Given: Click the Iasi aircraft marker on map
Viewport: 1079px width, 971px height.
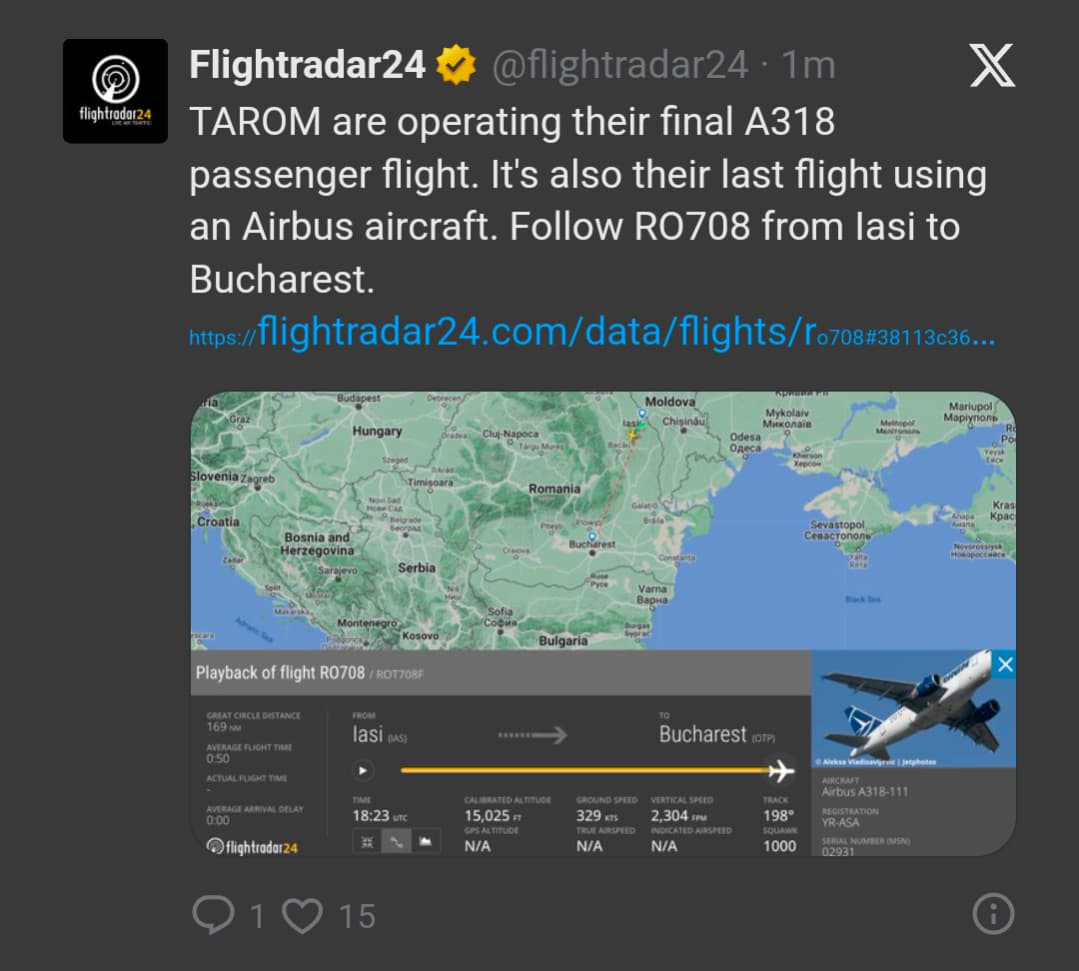Looking at the screenshot, I should point(632,433).
